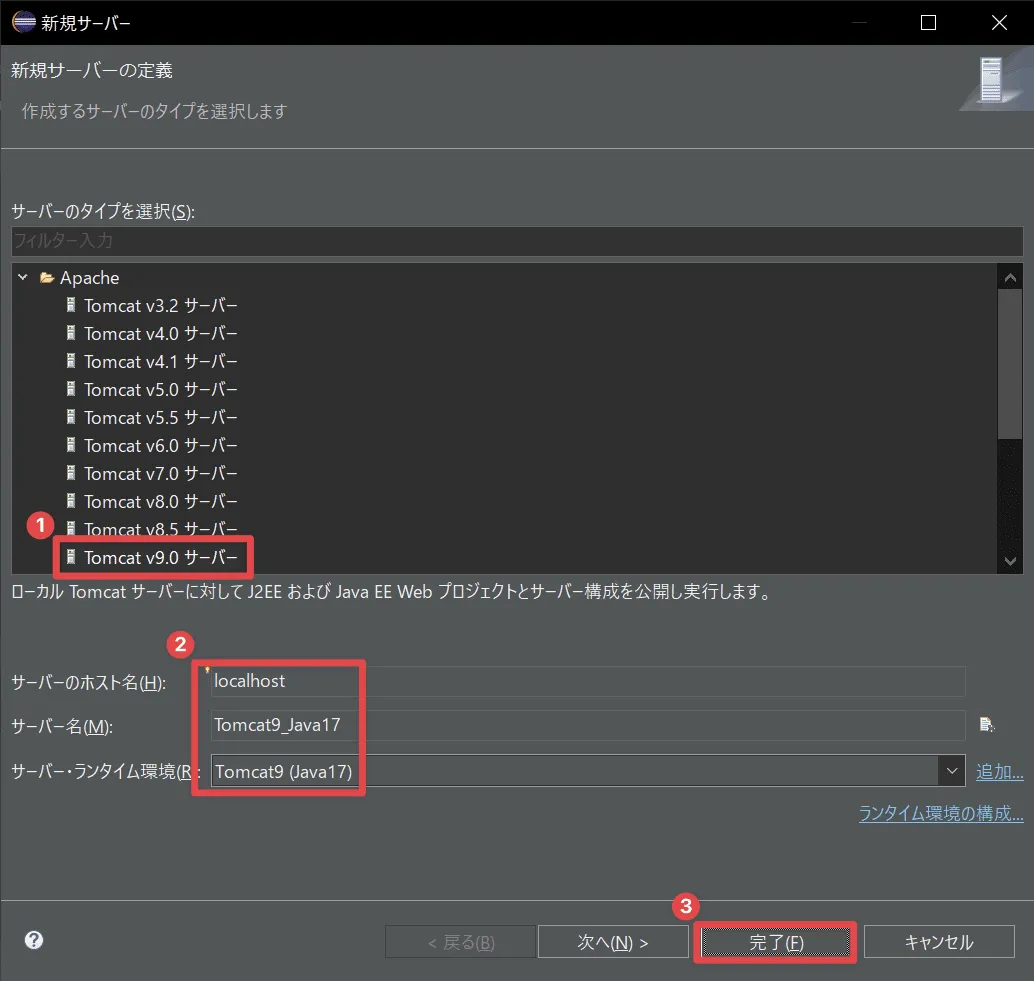Click the server list scrollbar thumb
Image resolution: width=1034 pixels, height=981 pixels.
[1010, 365]
